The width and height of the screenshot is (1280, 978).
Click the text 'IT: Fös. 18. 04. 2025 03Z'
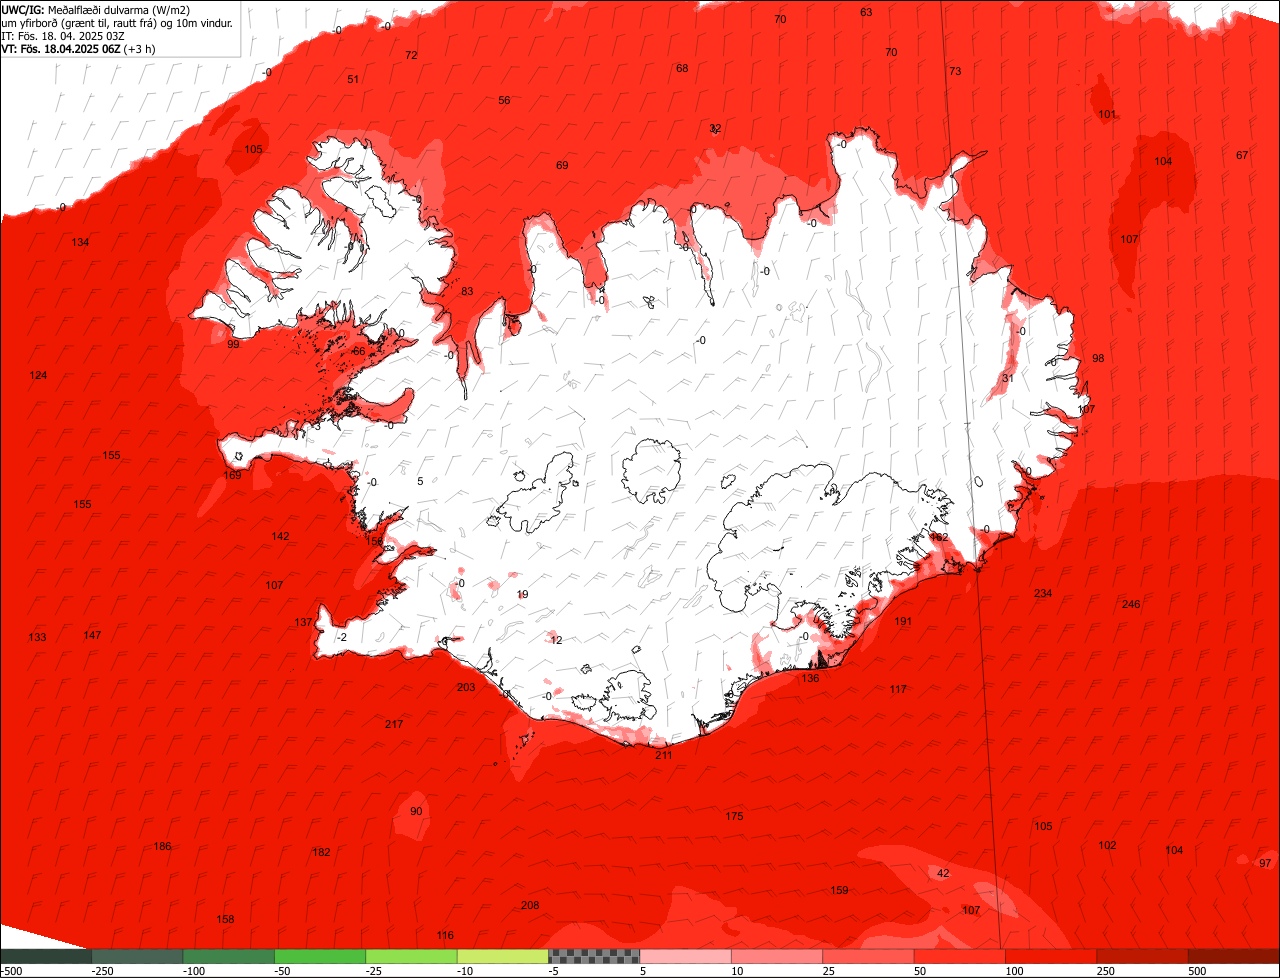pos(63,35)
